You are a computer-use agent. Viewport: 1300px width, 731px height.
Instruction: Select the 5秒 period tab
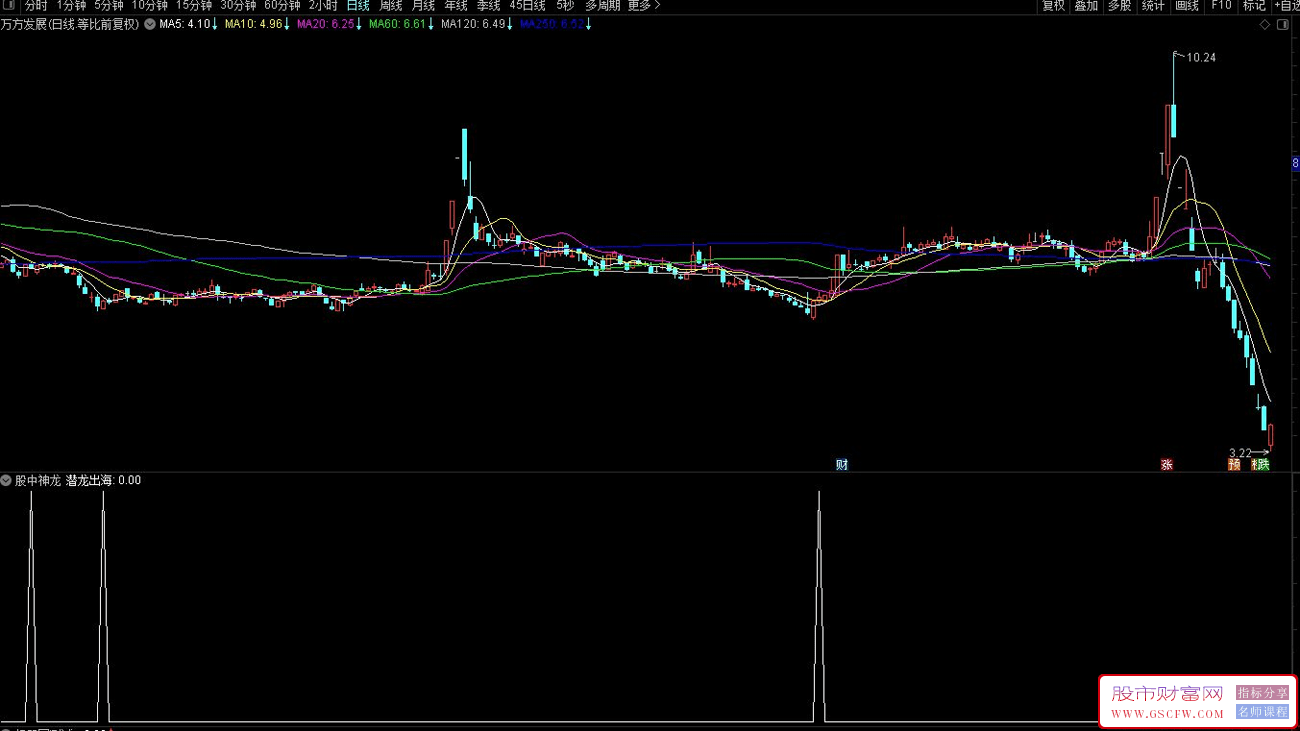pyautogui.click(x=566, y=6)
